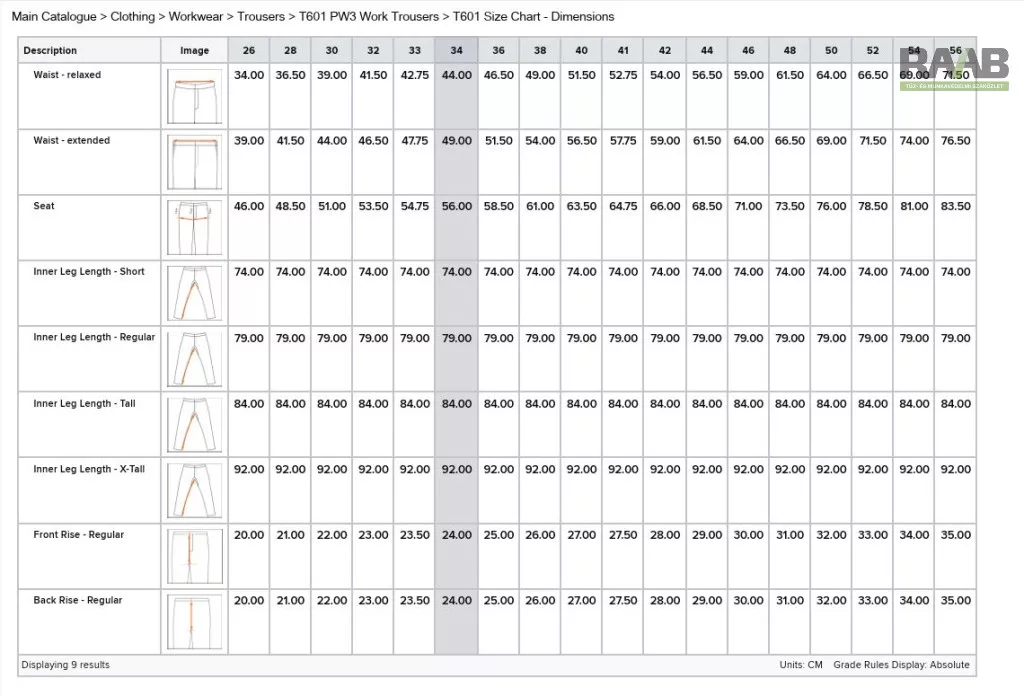Click the Waist - extended trouser diagram

(194, 162)
